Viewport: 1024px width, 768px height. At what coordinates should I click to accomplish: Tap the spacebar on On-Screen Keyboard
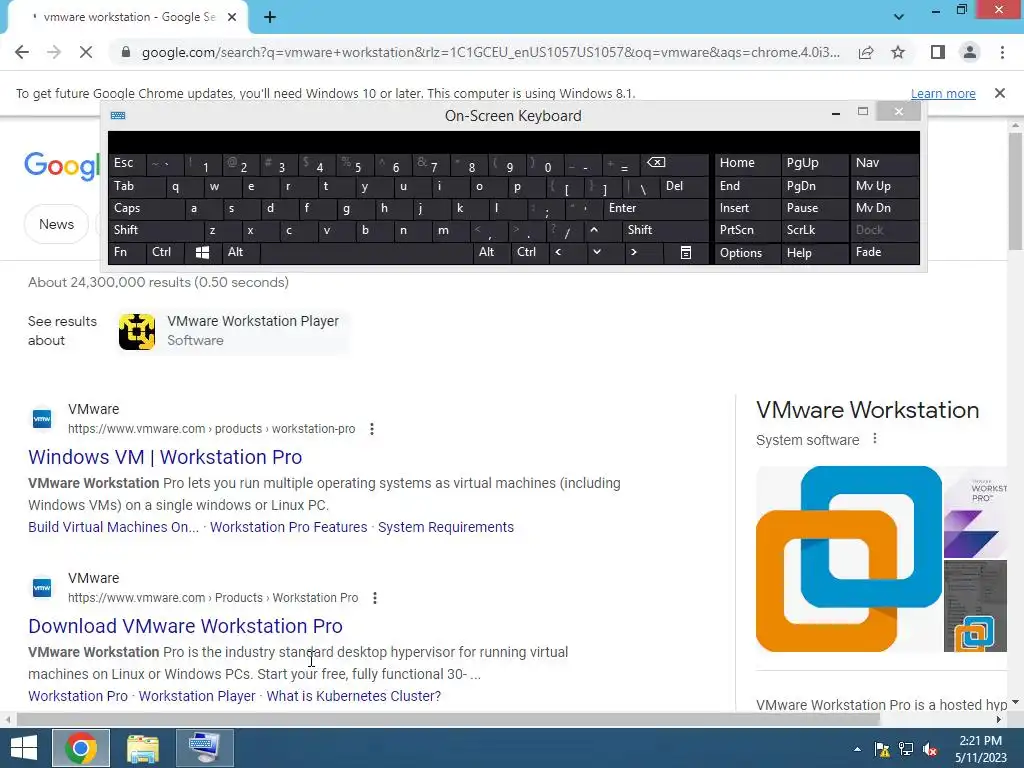[366, 253]
